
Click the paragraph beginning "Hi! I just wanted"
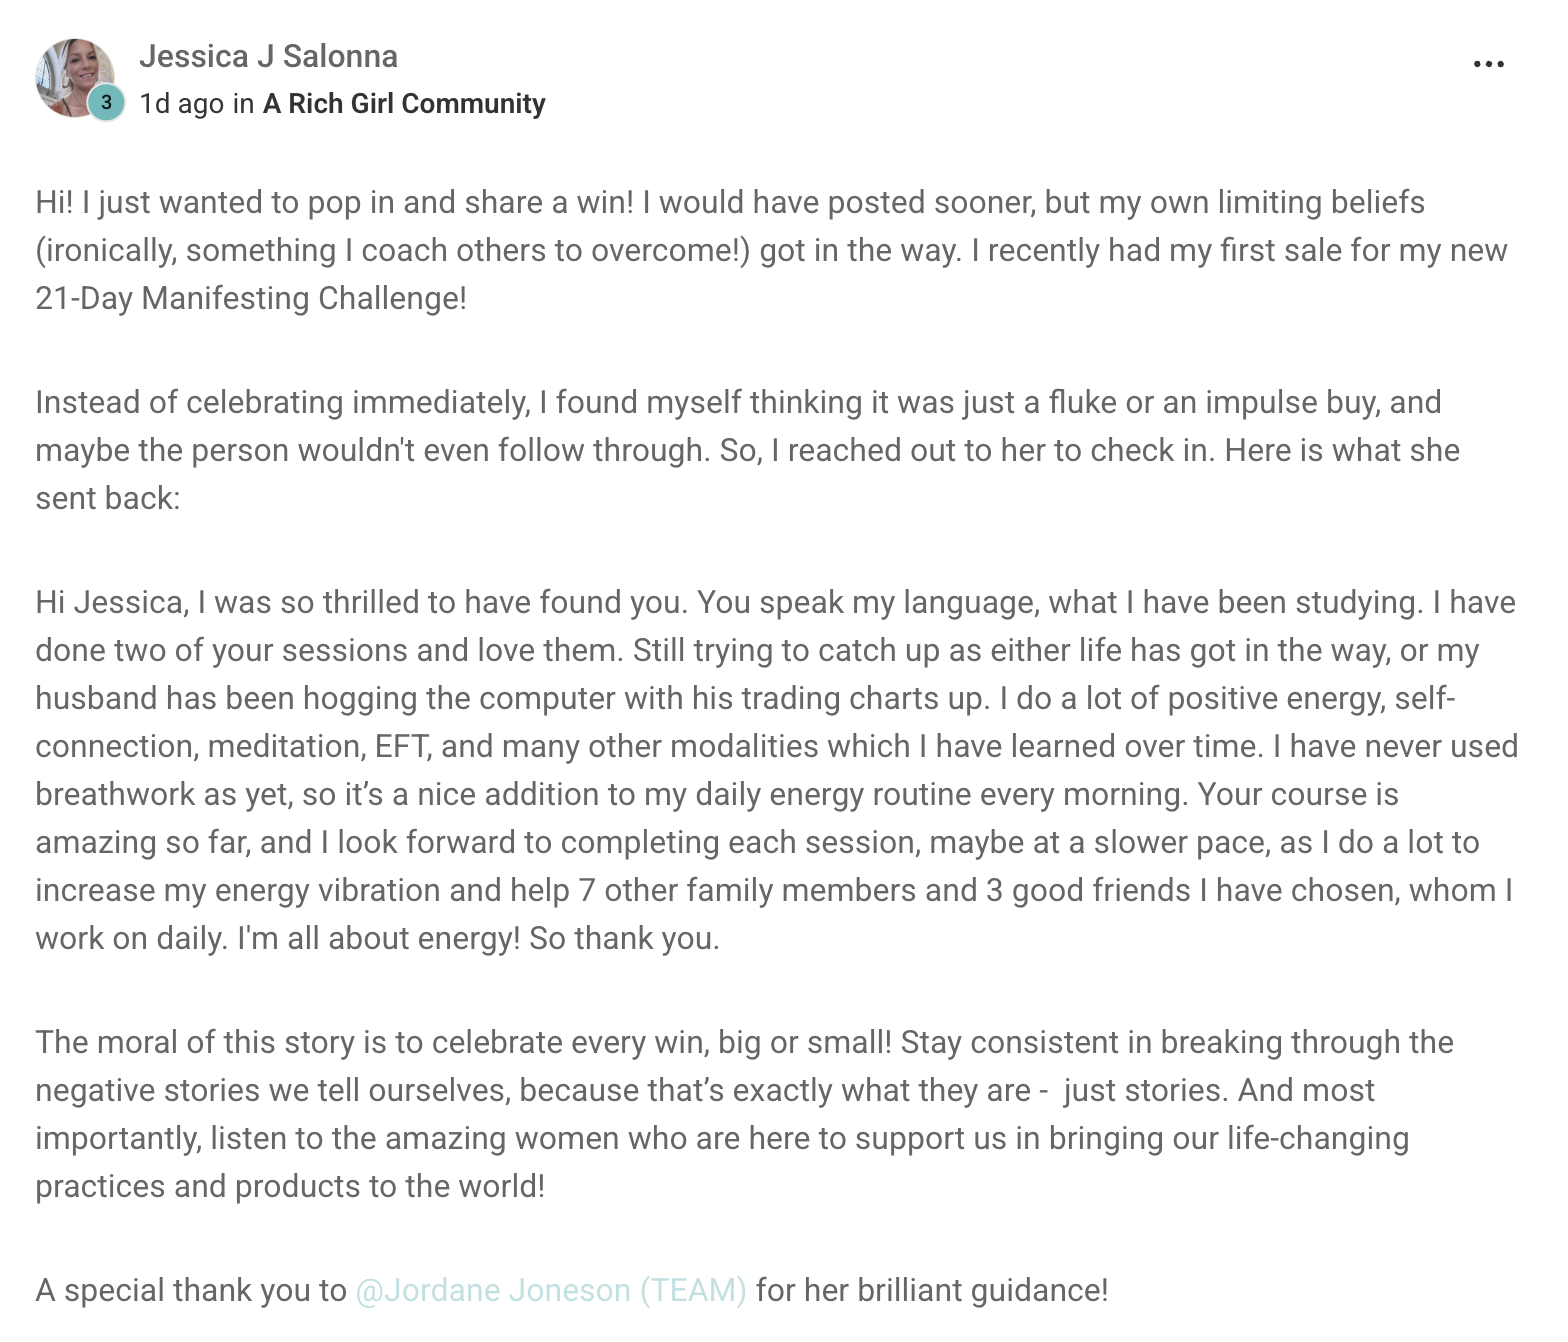tap(772, 250)
